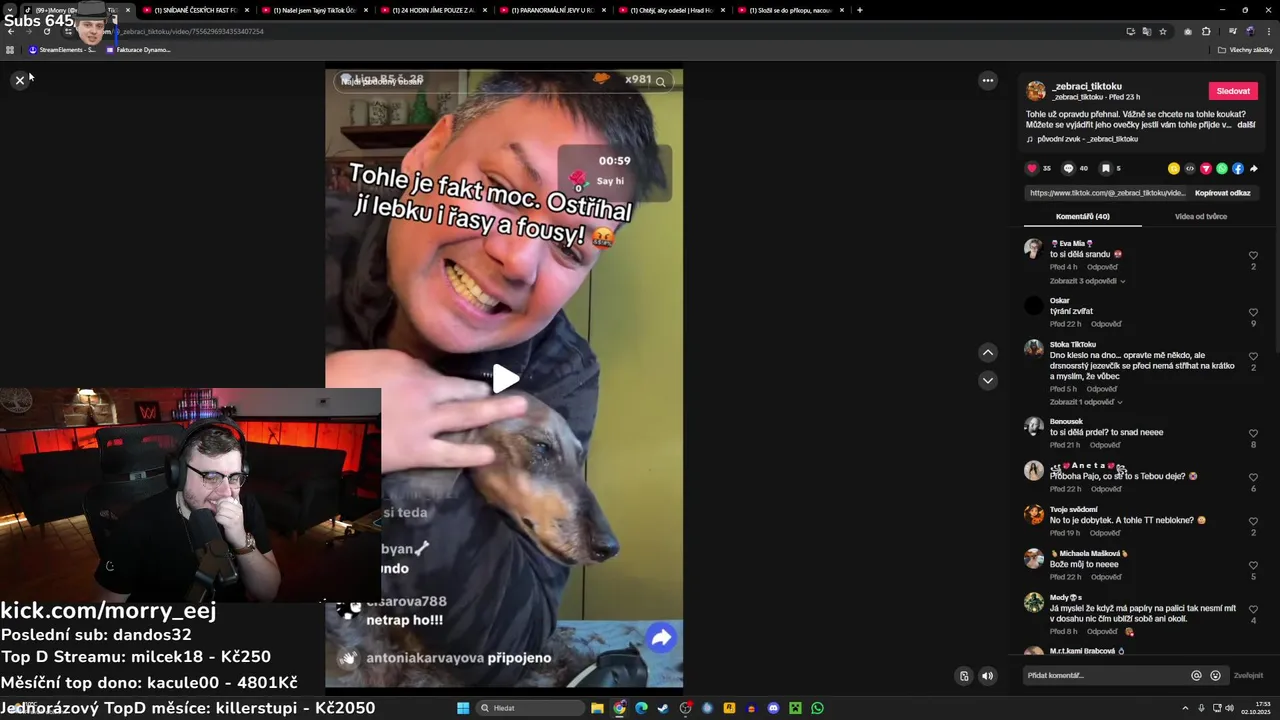Reply to Benousek's comment
This screenshot has height=720, width=1280.
click(x=1104, y=445)
